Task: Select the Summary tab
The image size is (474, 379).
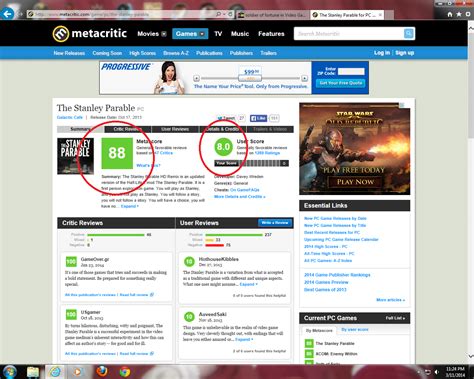Action: pyautogui.click(x=80, y=129)
